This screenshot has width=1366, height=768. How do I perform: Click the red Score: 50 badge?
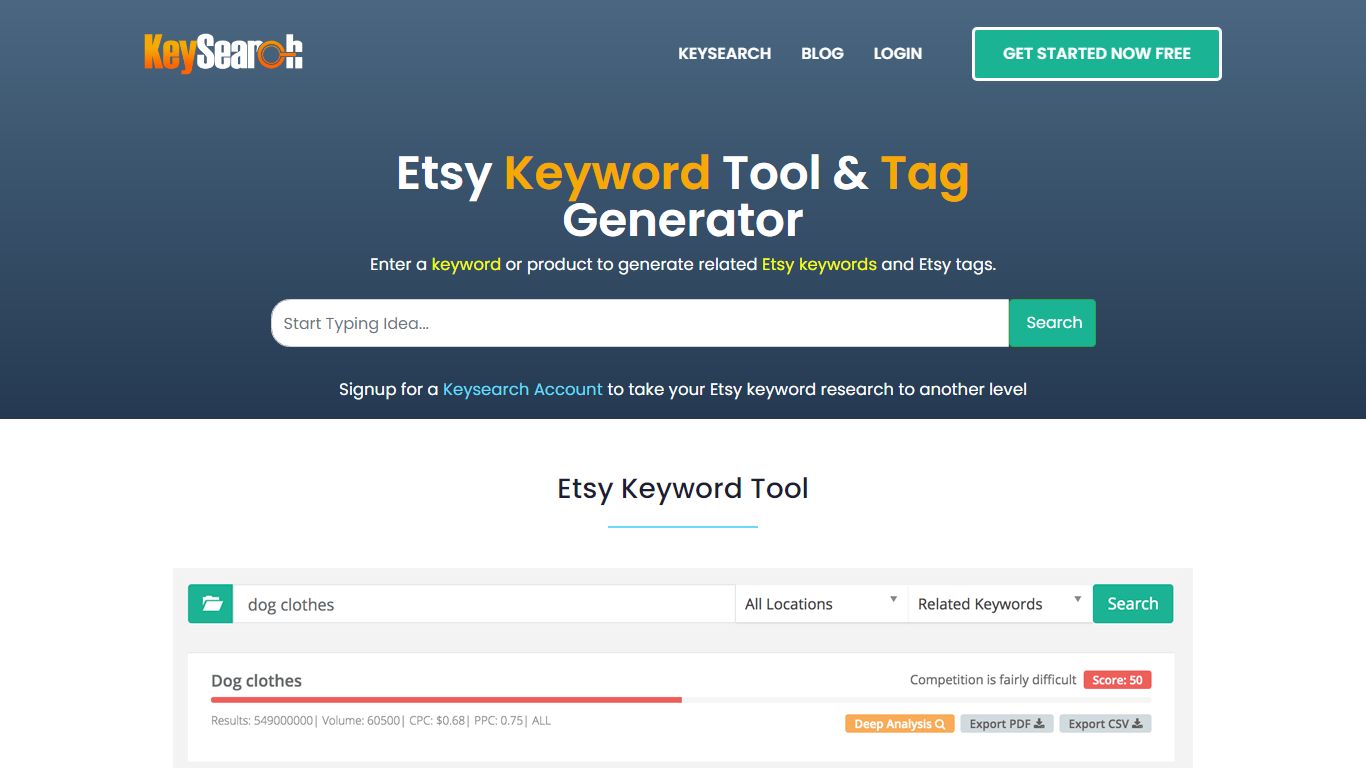click(x=1117, y=680)
